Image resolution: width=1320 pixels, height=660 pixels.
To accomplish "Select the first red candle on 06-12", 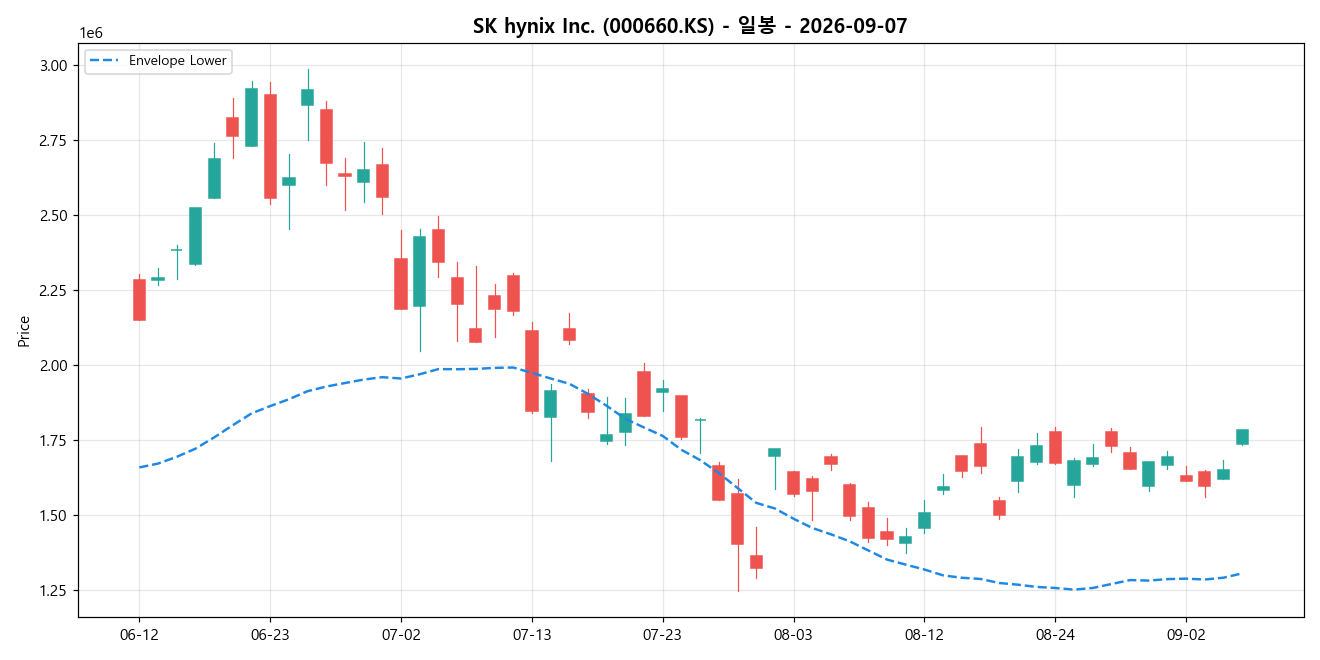I will click(x=139, y=300).
